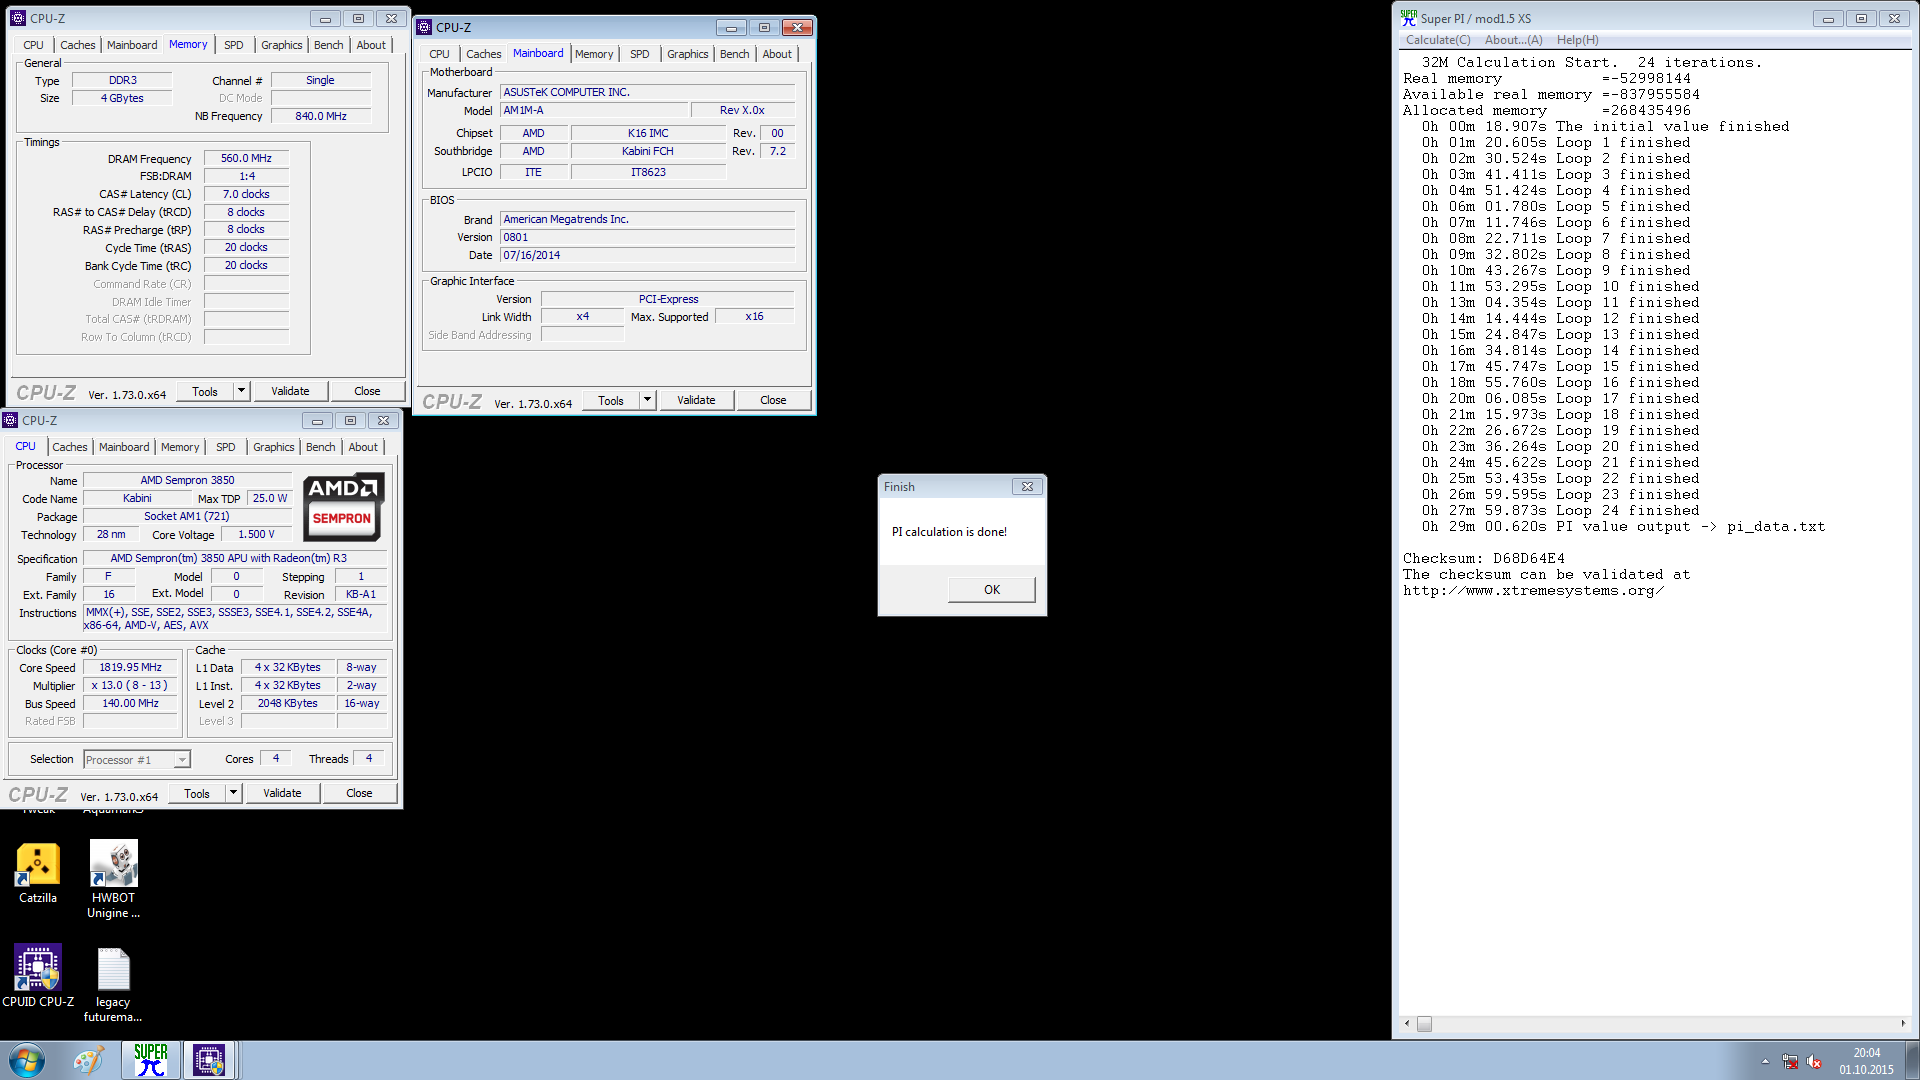Viewport: 1920px width, 1080px height.
Task: Click the mainboard Model AM1M-A field
Action: [x=596, y=110]
